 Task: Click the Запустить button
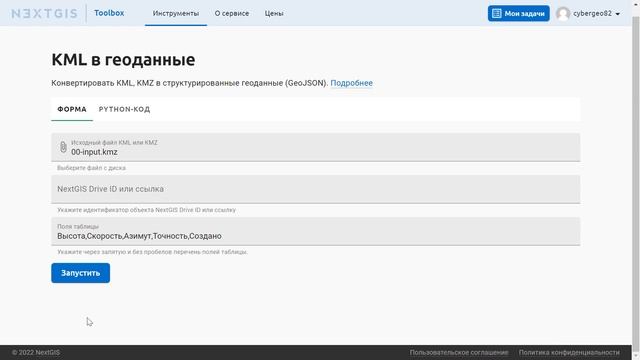(80, 273)
